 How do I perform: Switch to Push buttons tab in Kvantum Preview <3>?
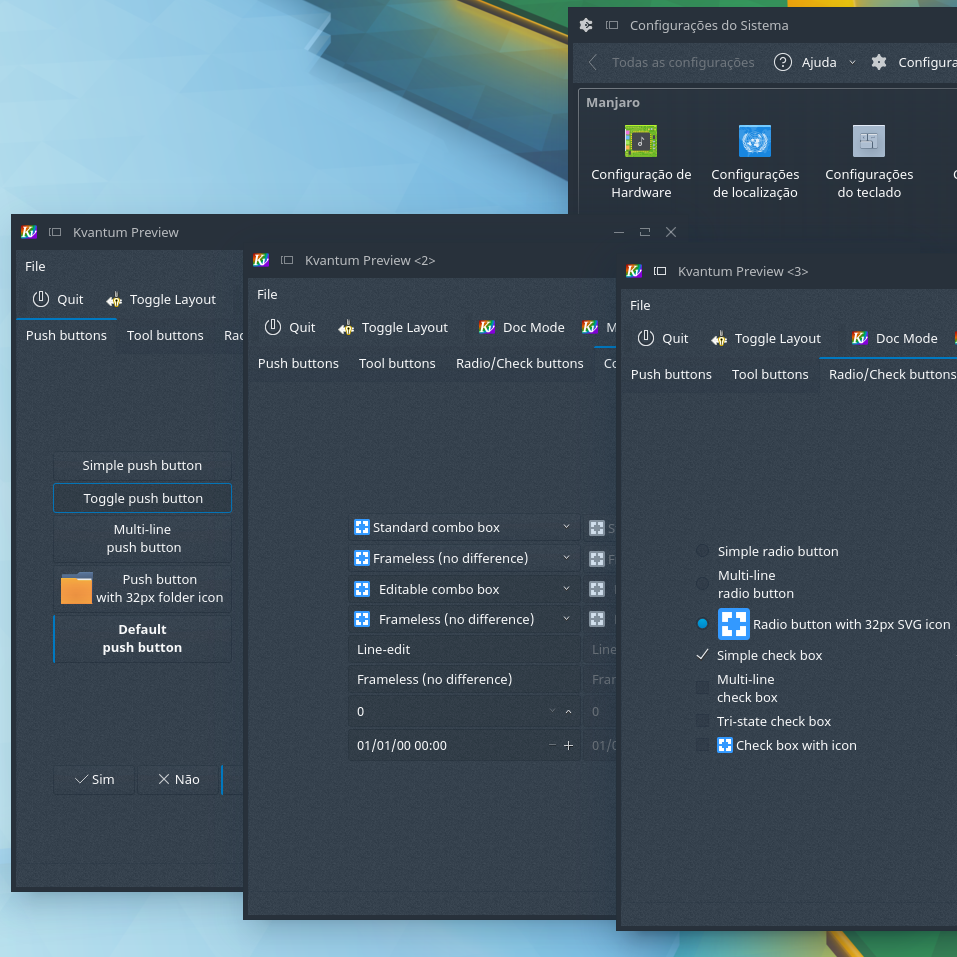tap(671, 374)
